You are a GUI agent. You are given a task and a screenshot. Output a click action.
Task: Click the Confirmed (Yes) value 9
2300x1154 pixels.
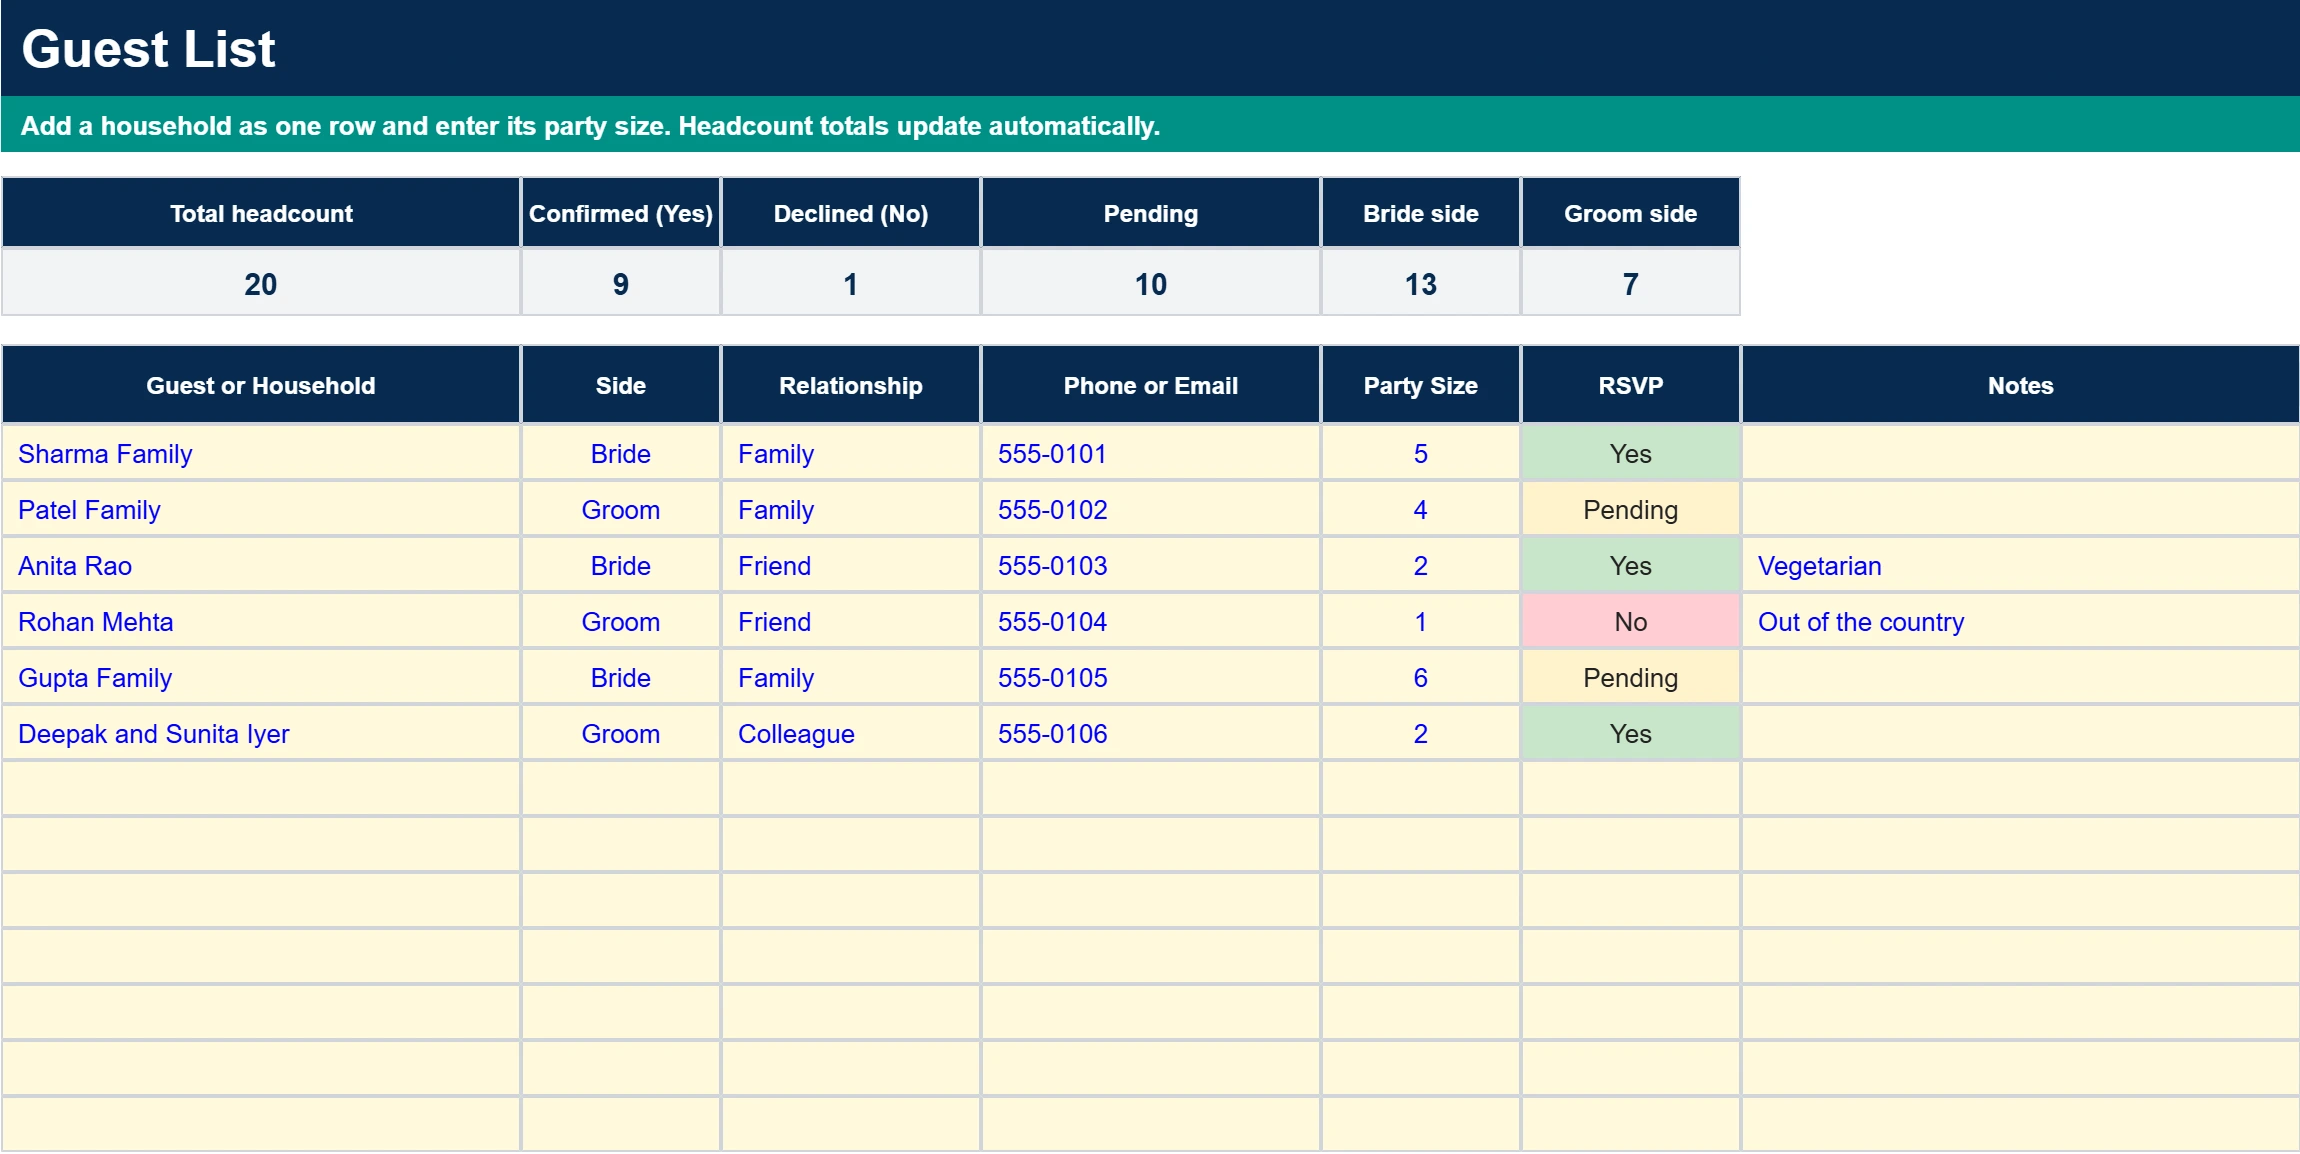click(621, 283)
